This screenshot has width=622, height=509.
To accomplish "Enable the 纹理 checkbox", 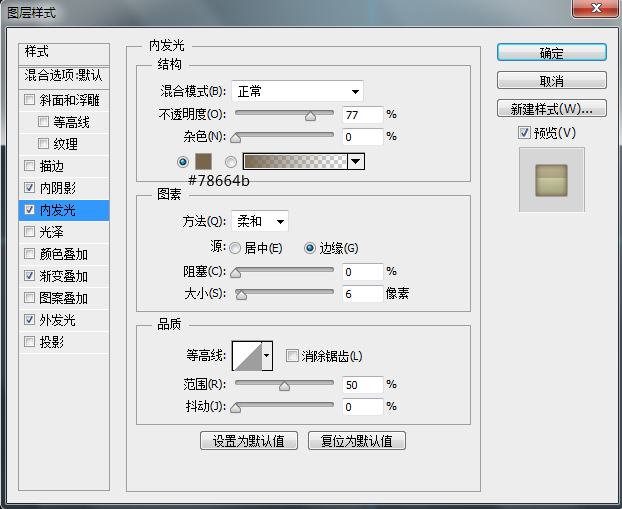I will (x=43, y=143).
